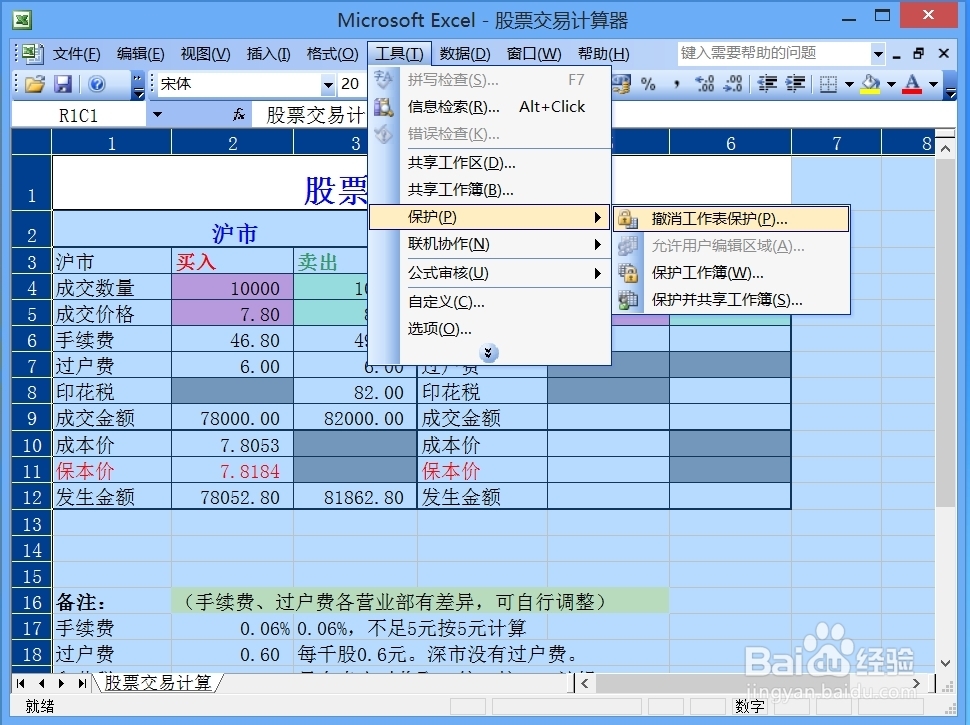970x725 pixels.
Task: Open the 格式(O) menu
Action: (332, 54)
